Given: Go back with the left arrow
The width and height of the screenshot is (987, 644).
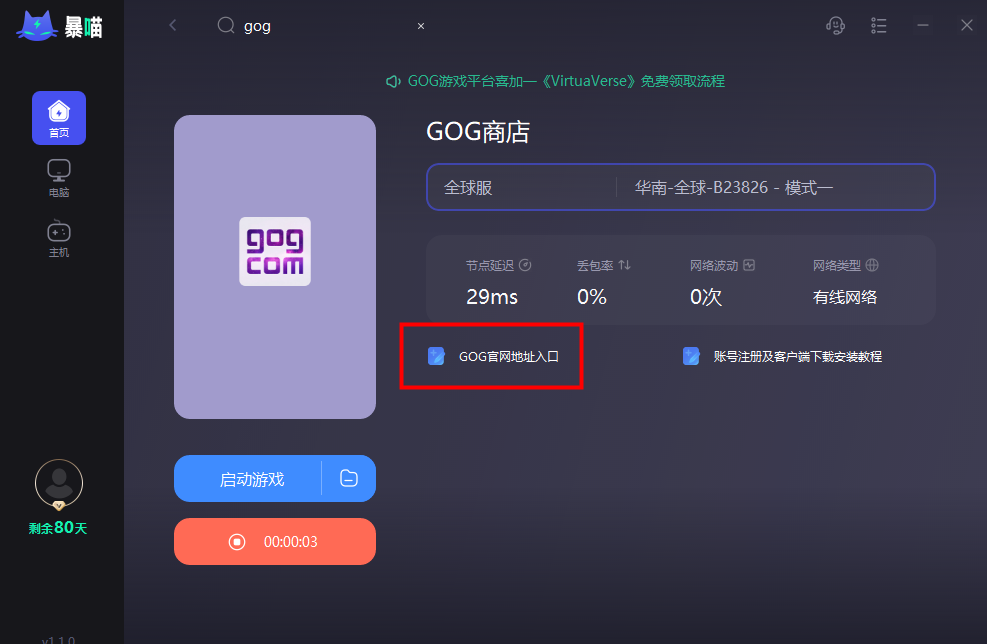Looking at the screenshot, I should pyautogui.click(x=172, y=25).
